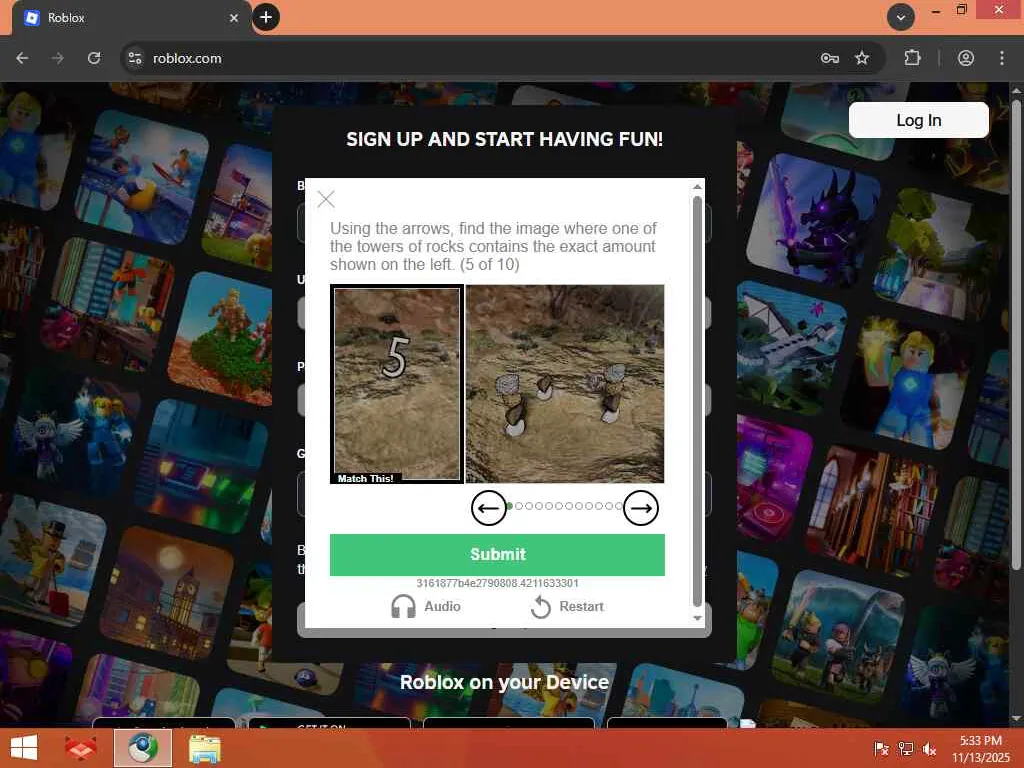
Task: Open the password manager key icon
Action: coord(829,58)
